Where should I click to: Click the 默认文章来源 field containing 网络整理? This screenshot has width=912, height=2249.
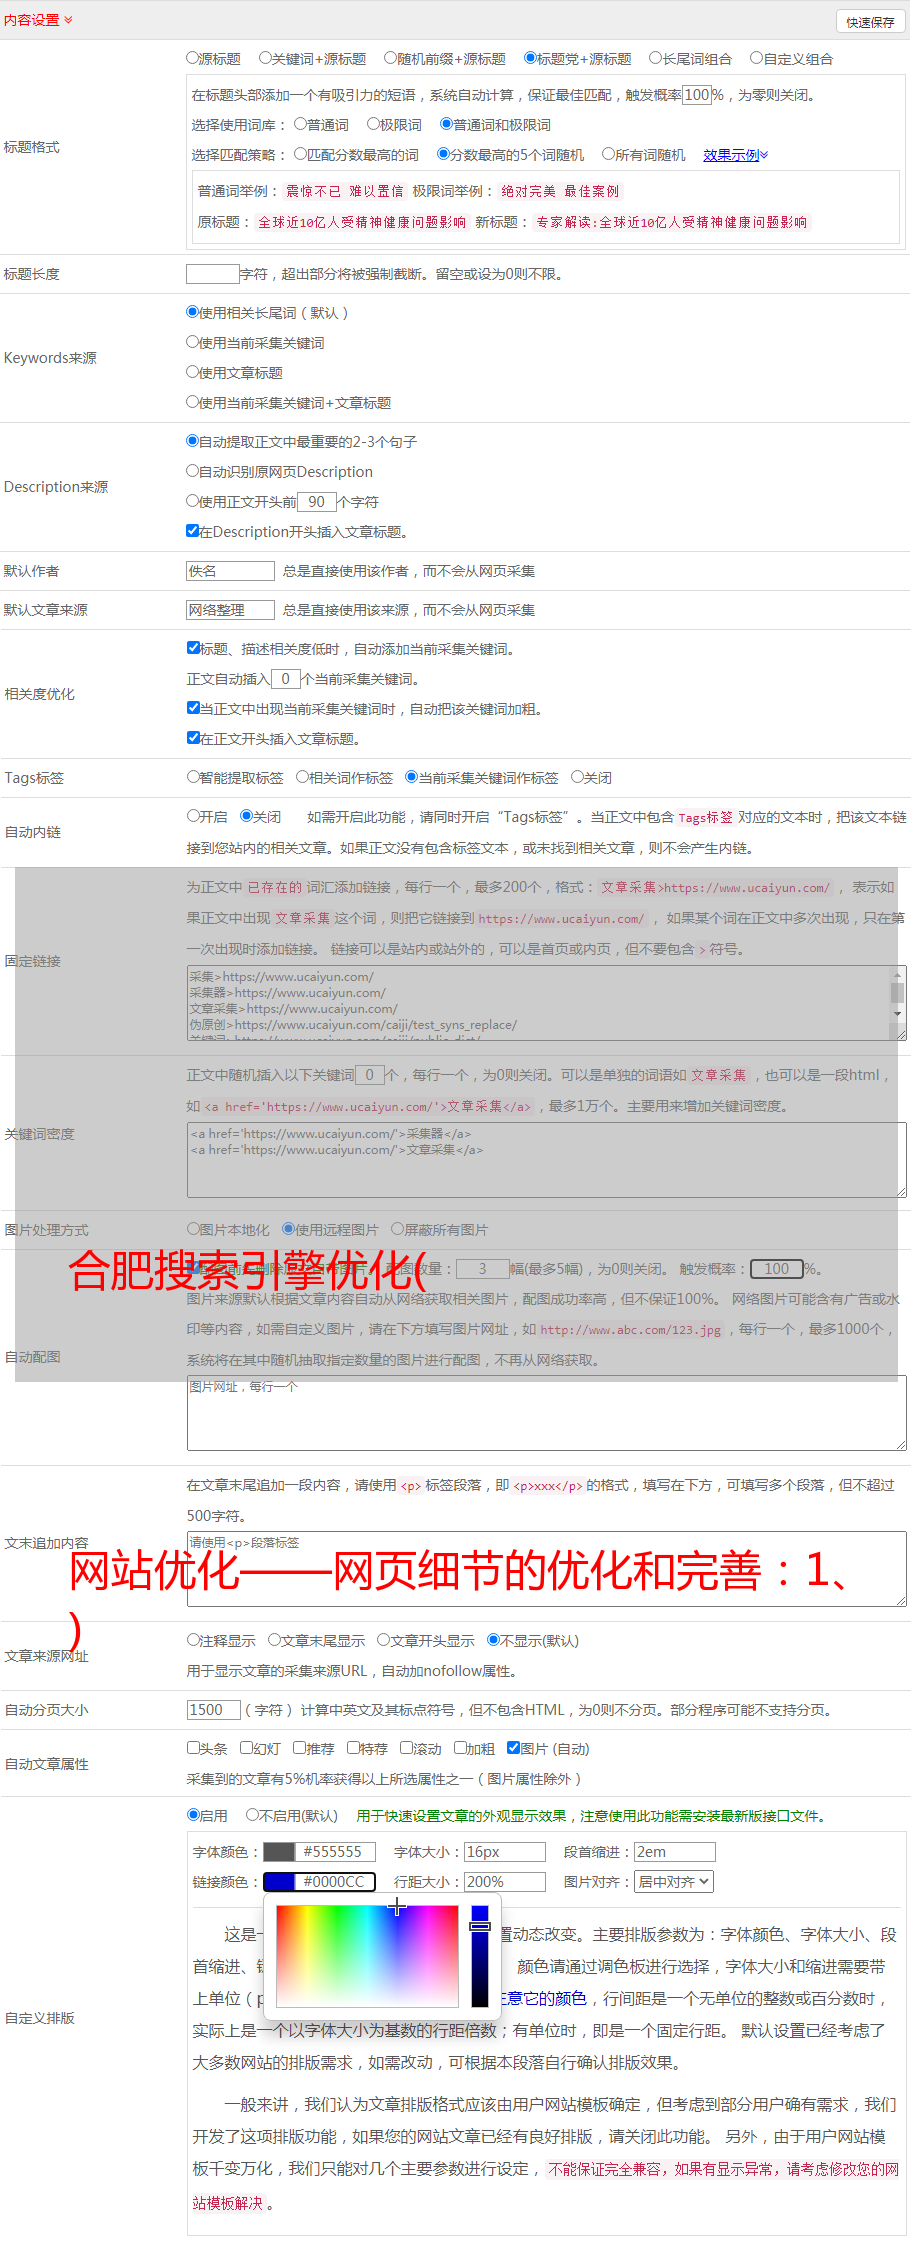(230, 610)
